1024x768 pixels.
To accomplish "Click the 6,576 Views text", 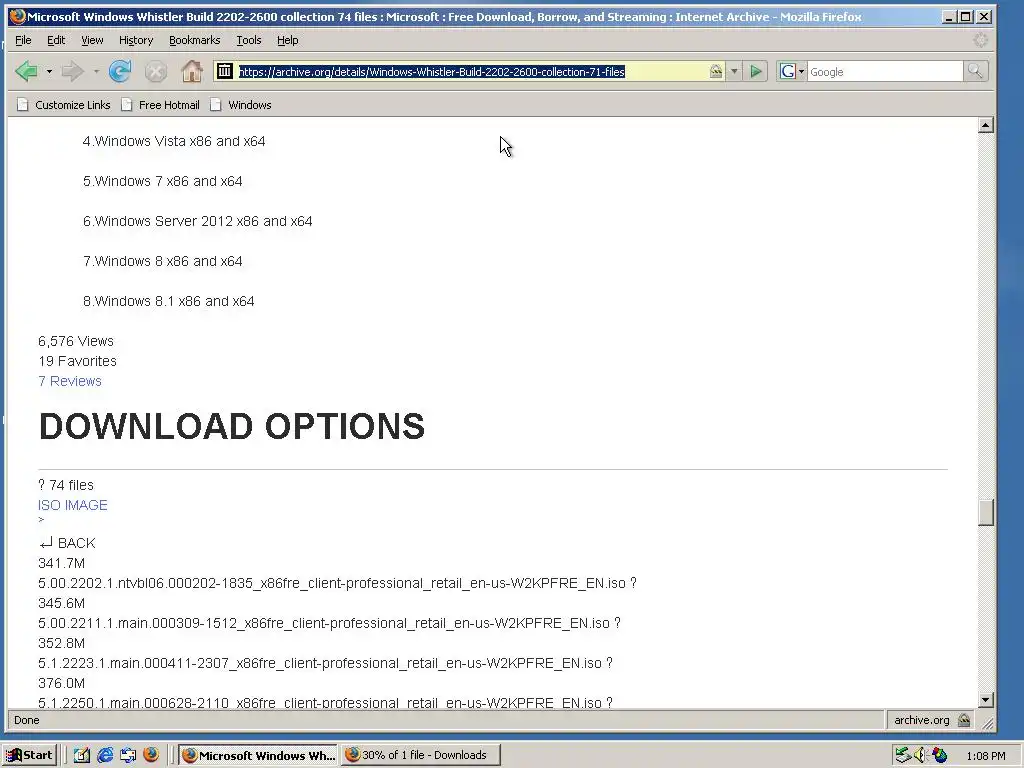I will point(76,341).
